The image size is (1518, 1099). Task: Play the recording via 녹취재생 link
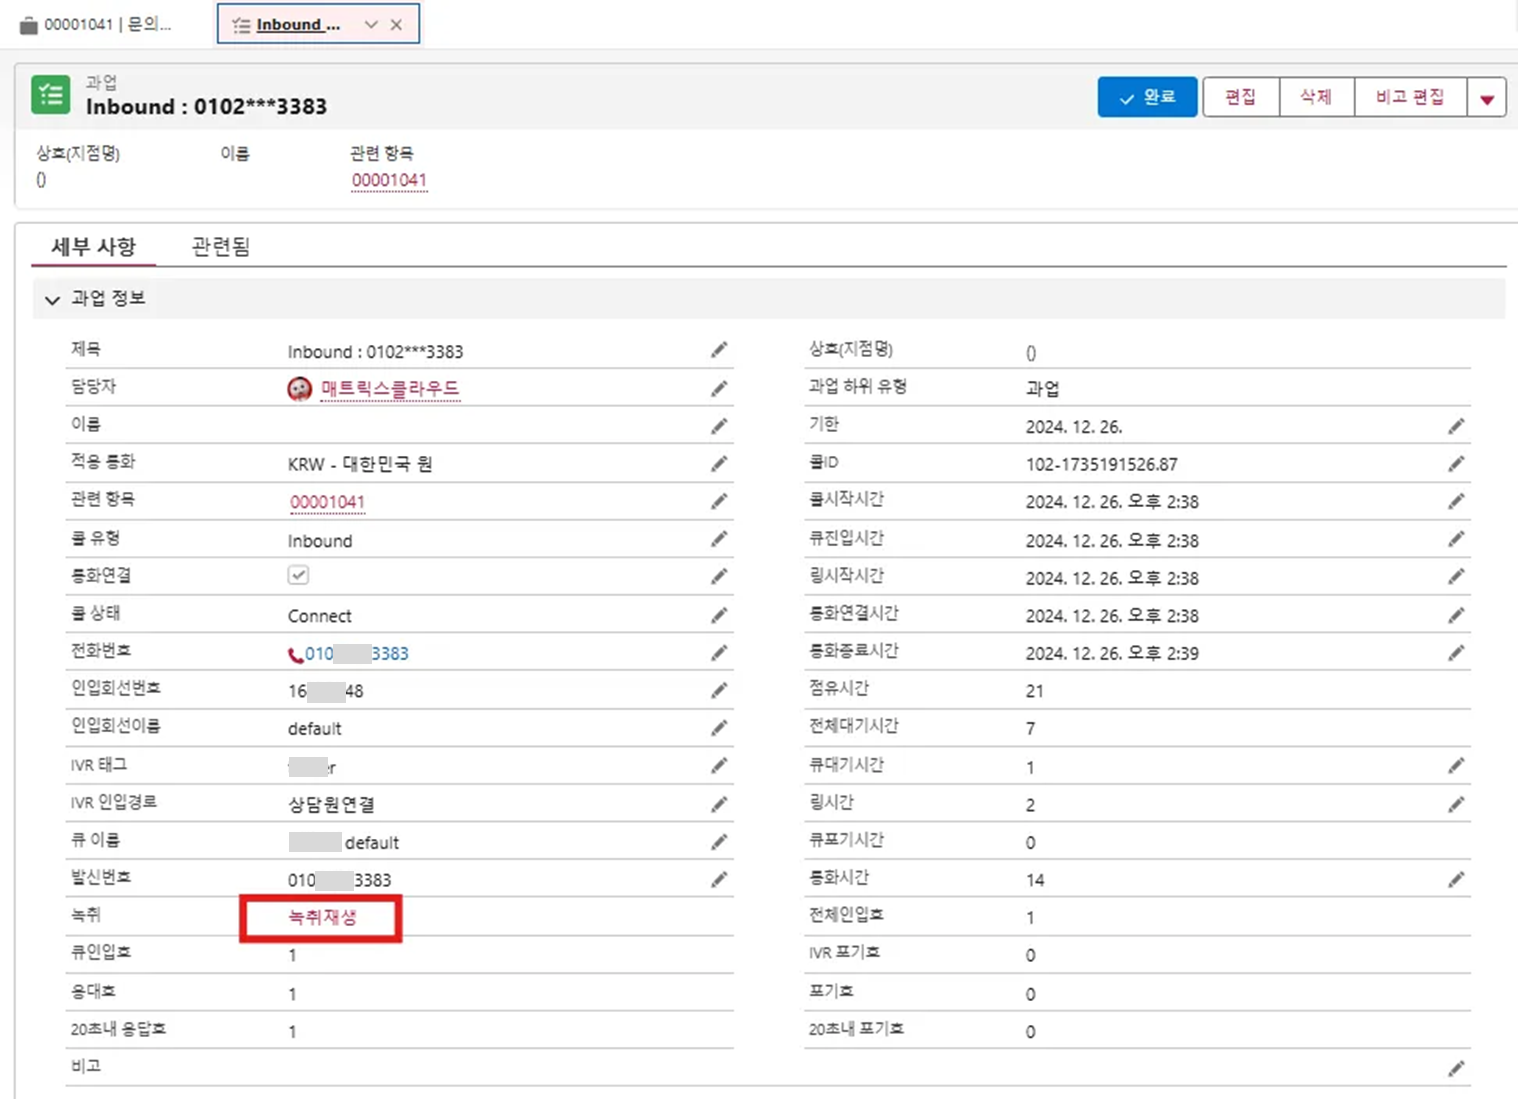[322, 916]
